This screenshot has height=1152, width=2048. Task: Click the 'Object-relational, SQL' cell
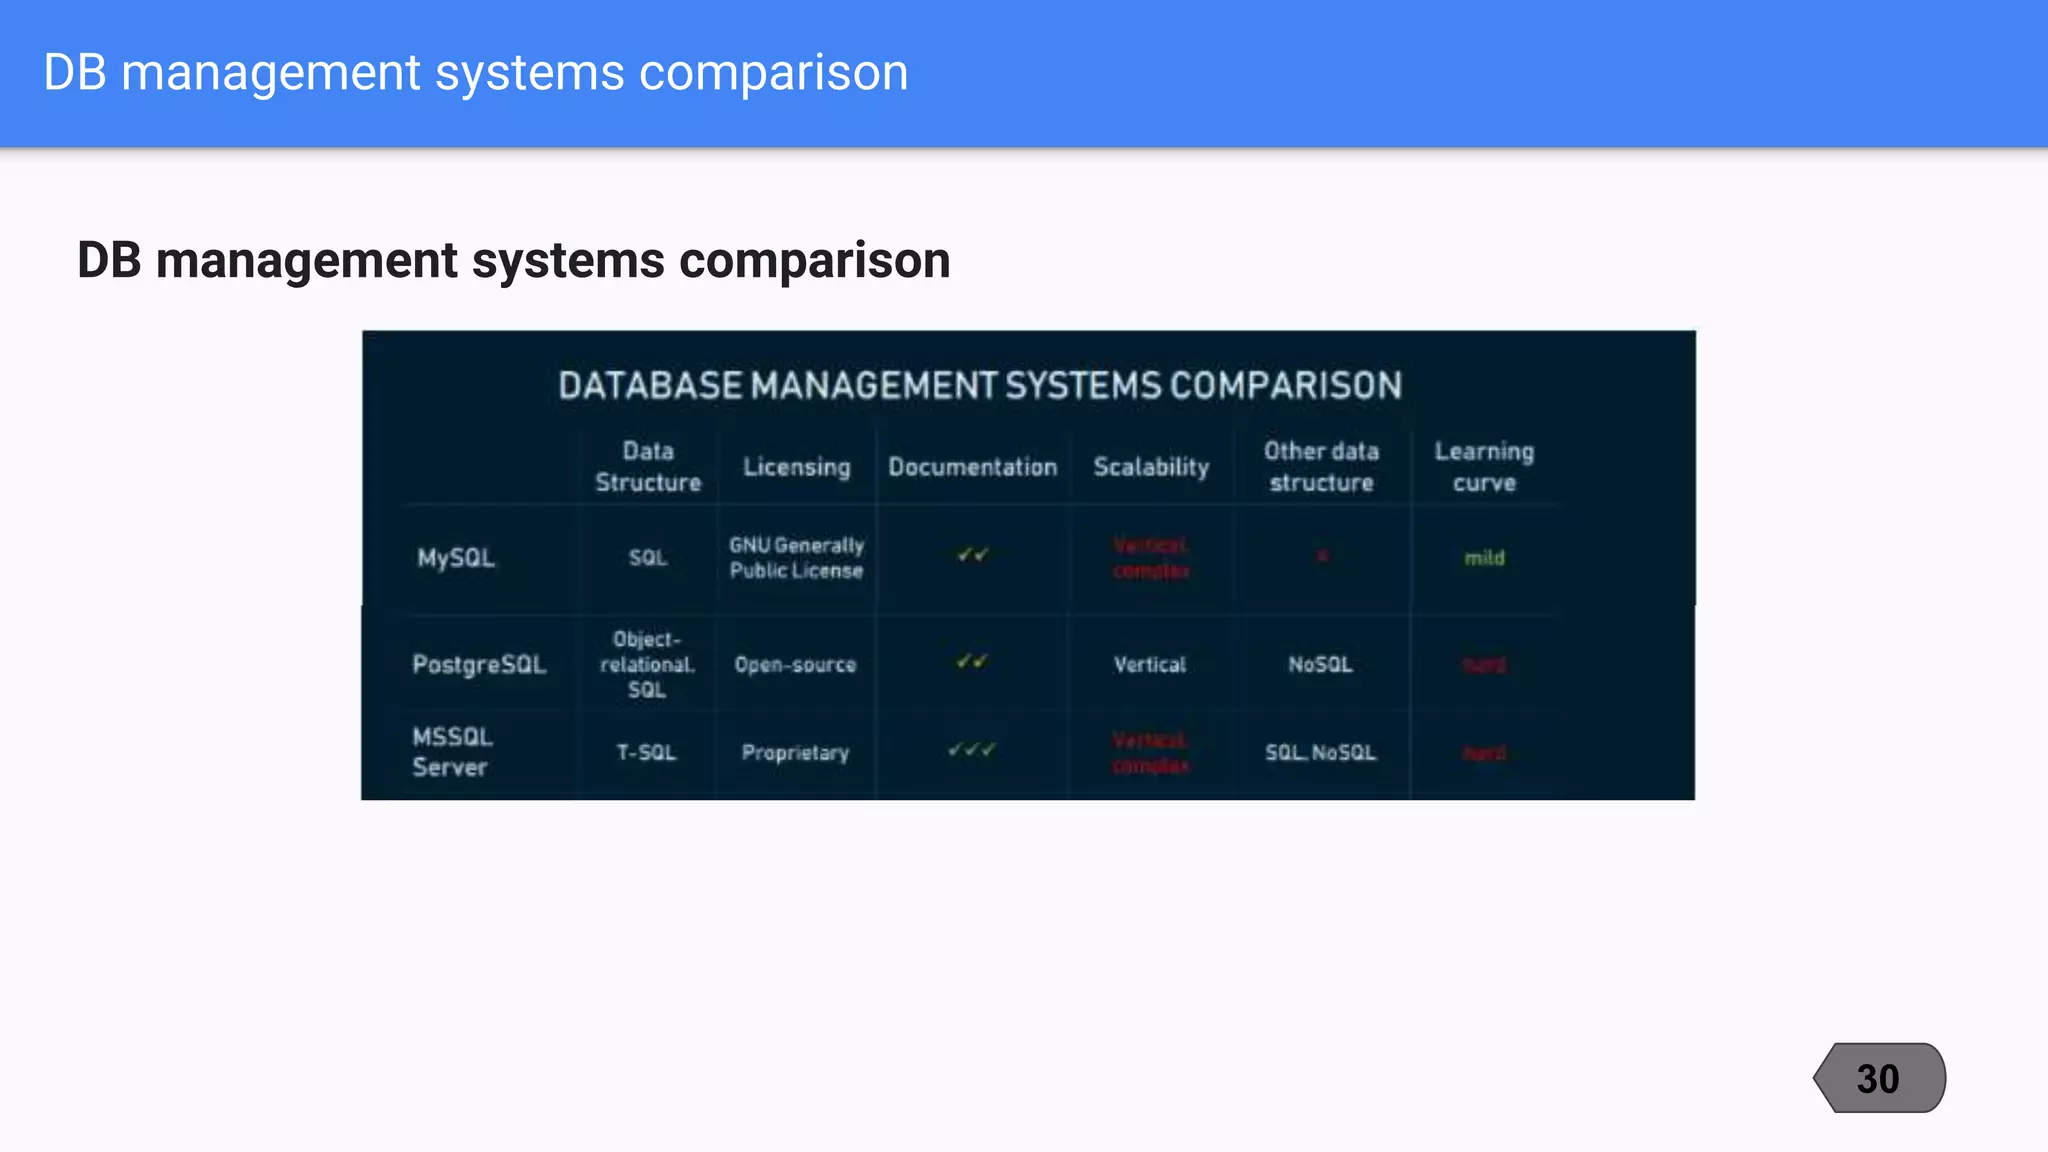pyautogui.click(x=647, y=665)
